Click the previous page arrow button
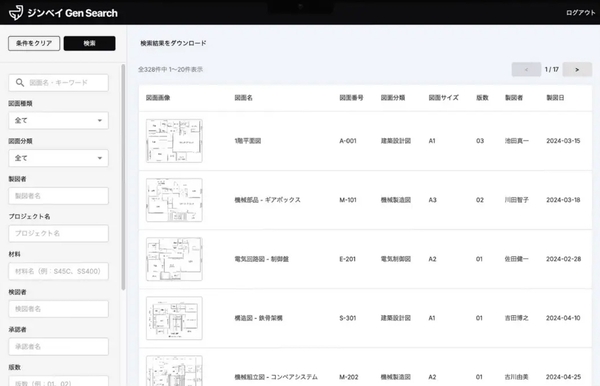The height and width of the screenshot is (386, 600). point(526,70)
